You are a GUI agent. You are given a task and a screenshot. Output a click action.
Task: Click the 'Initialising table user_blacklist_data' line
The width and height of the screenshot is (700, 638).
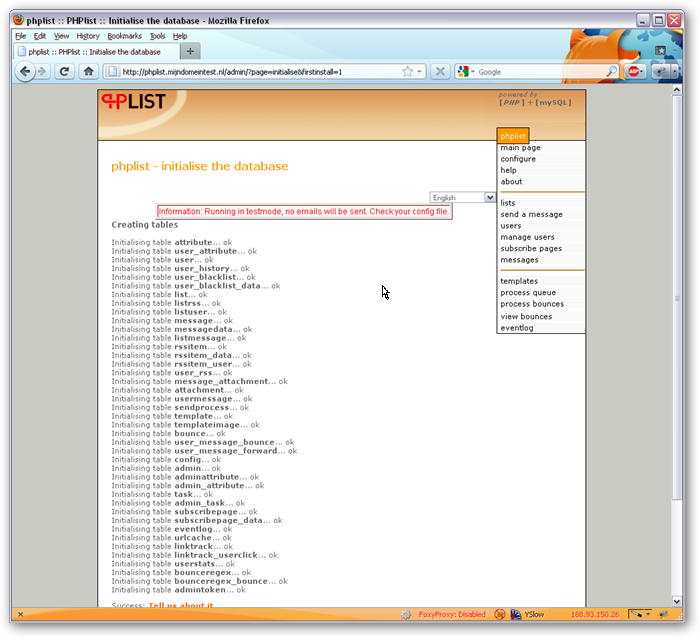click(196, 286)
